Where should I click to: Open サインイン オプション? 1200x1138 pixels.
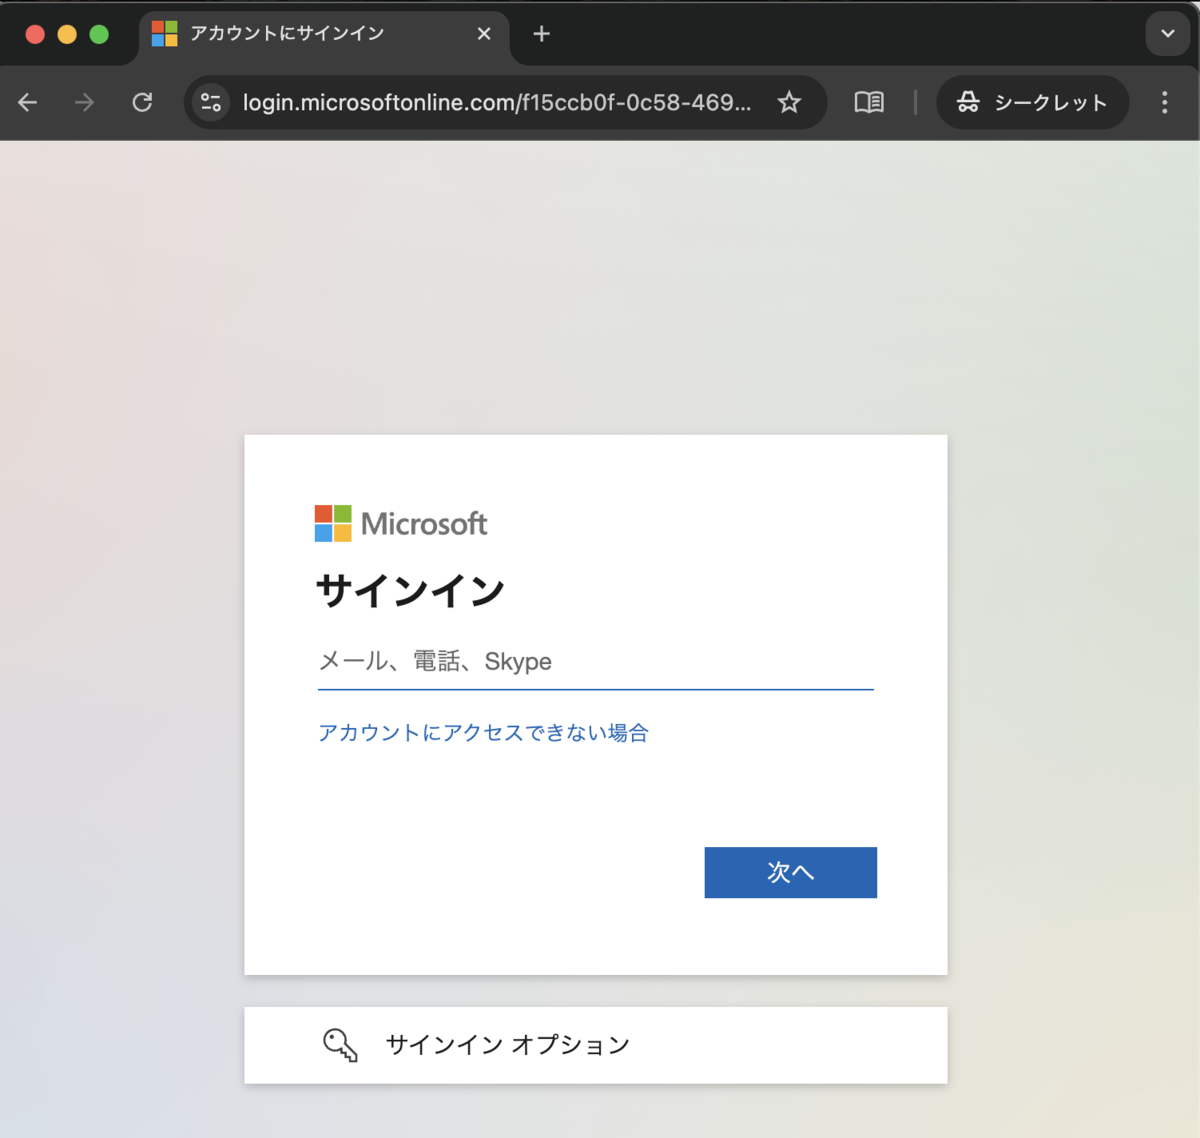point(596,1045)
